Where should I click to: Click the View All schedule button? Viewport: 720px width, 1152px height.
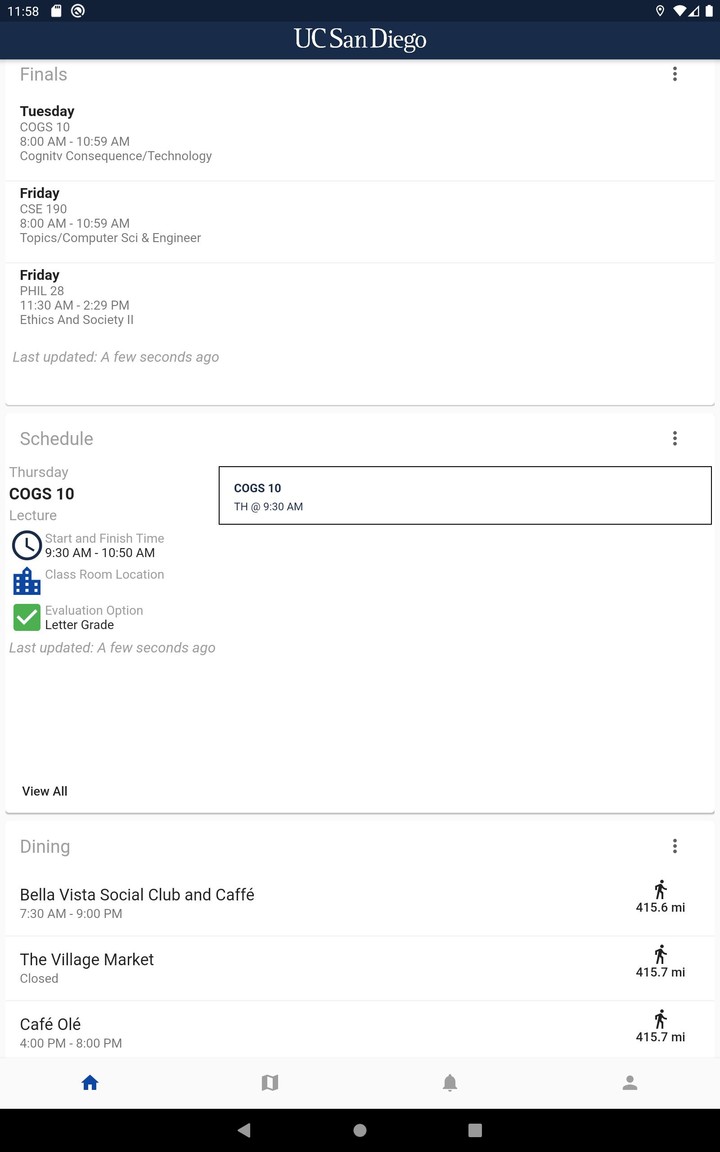pos(45,791)
